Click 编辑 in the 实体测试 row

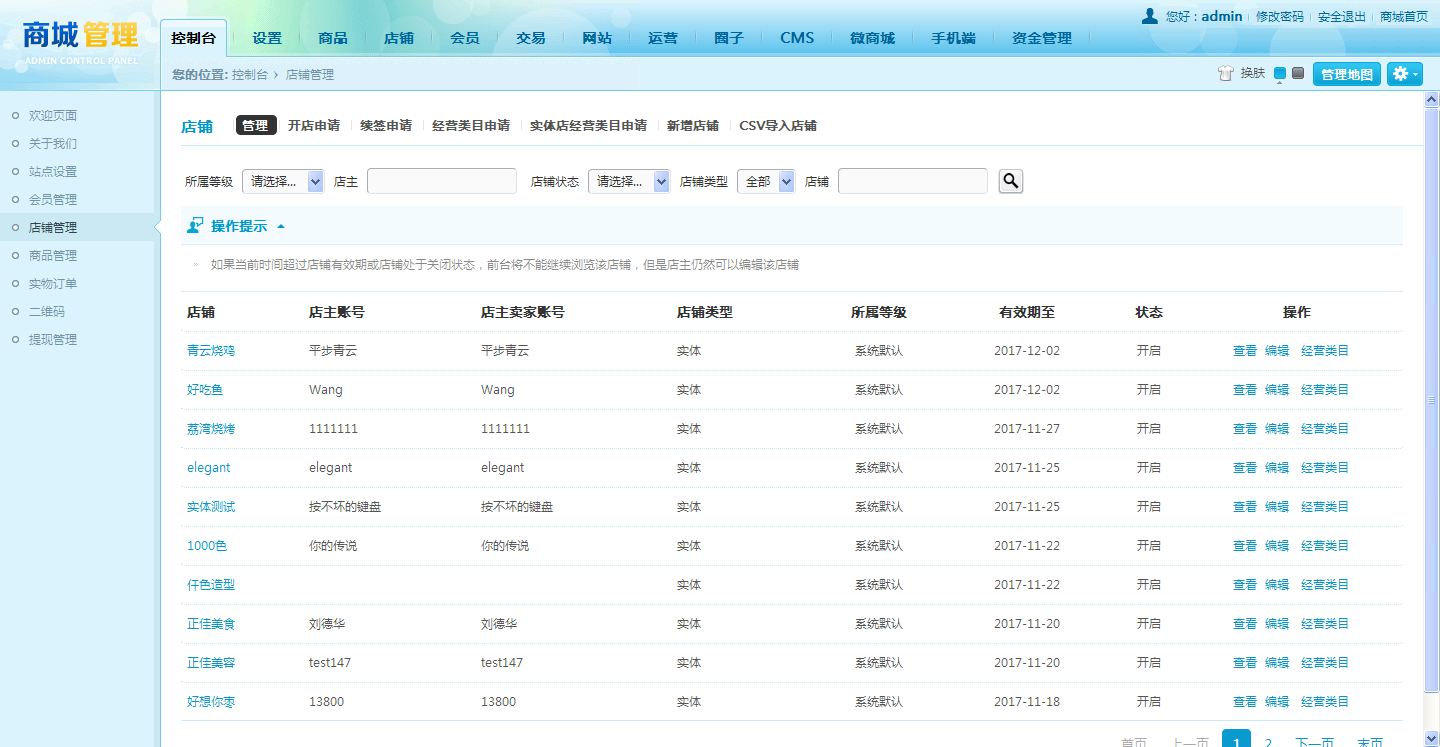coord(1277,507)
